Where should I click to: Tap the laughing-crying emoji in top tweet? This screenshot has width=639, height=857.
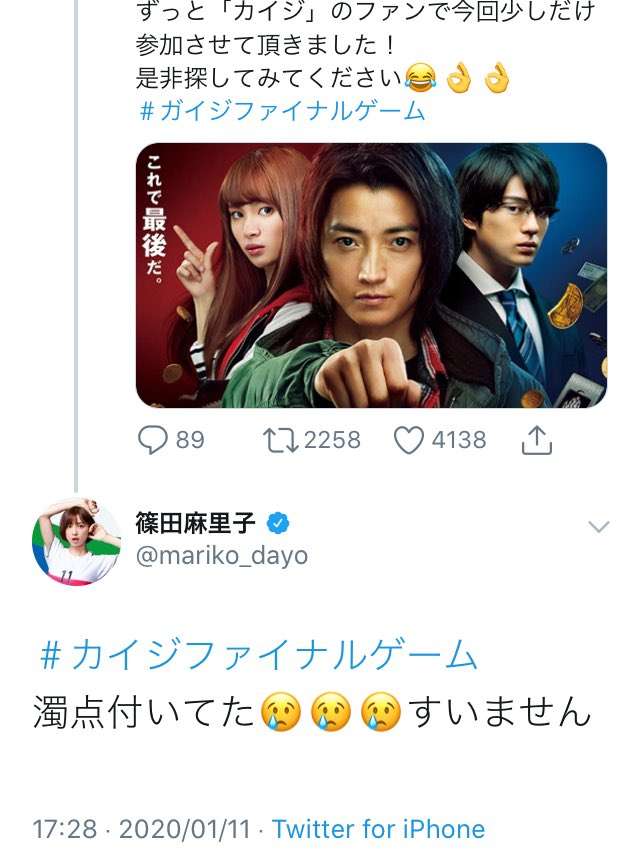point(422,77)
